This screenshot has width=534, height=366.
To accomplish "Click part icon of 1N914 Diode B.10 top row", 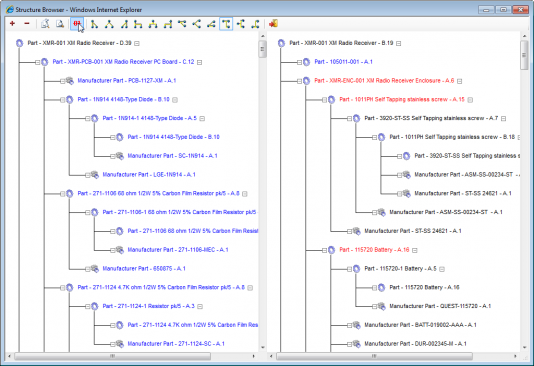I will [x=70, y=99].
